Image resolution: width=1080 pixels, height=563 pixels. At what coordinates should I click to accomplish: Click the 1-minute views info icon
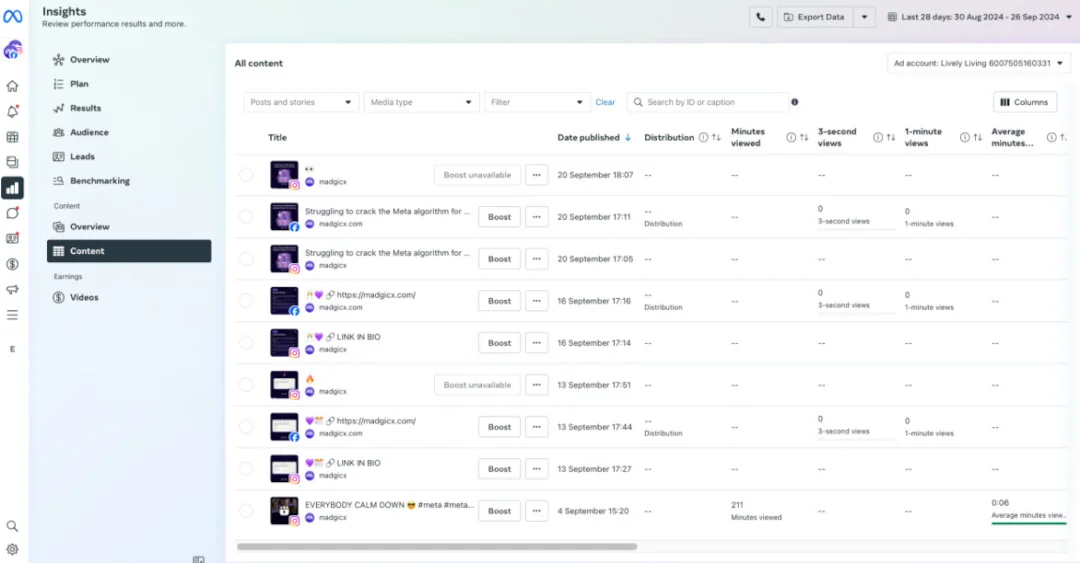(x=964, y=137)
